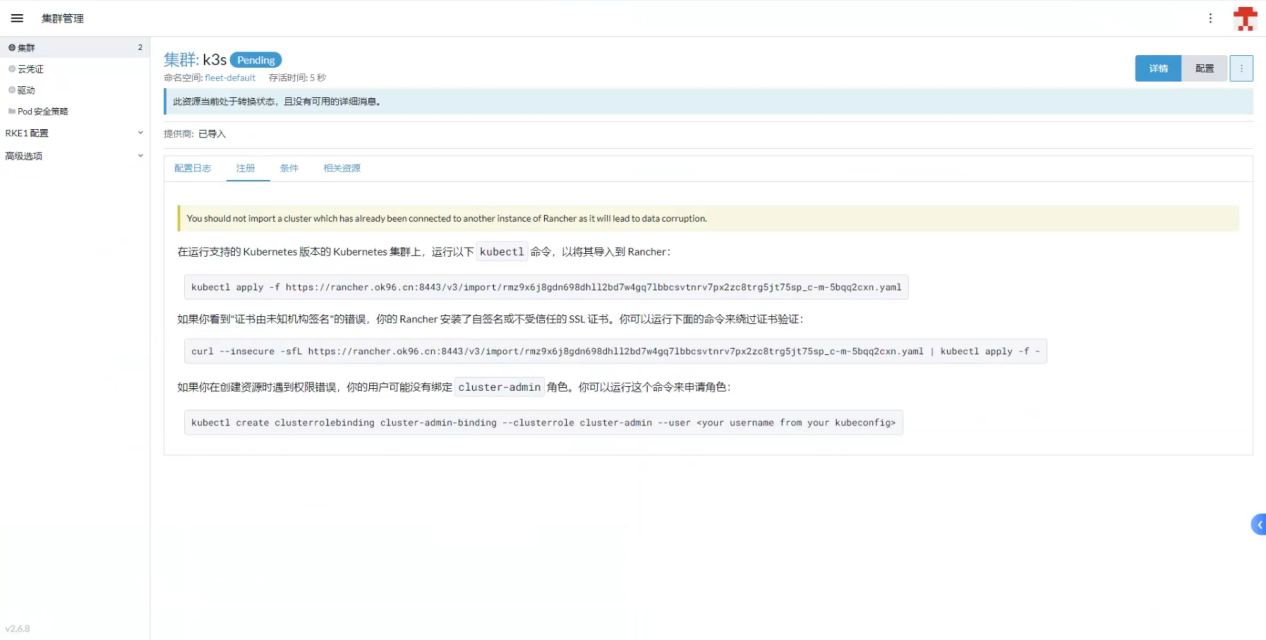This screenshot has height=640, width=1266.
Task: Open the 配置日志 tab
Action: [x=193, y=168]
